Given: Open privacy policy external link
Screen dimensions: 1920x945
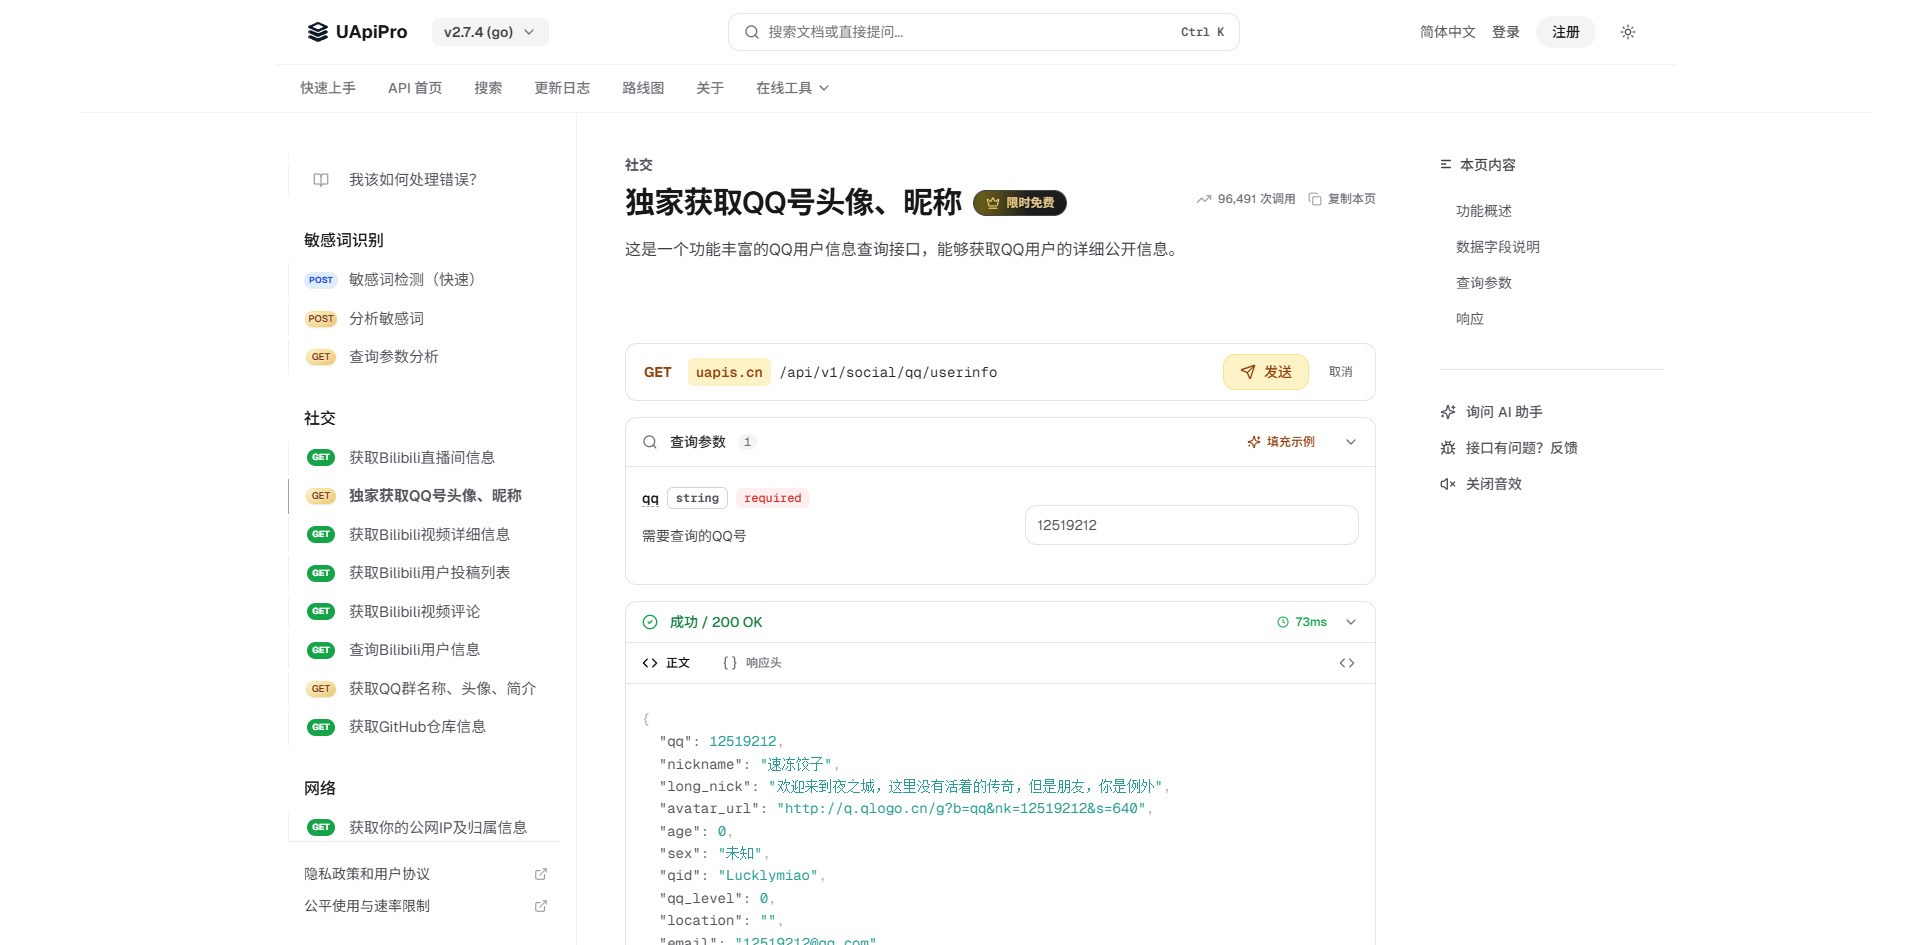Looking at the screenshot, I should [541, 874].
